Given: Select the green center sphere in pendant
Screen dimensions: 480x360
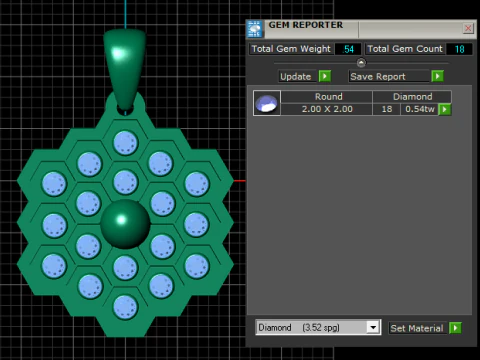Looking at the screenshot, I should [125, 224].
